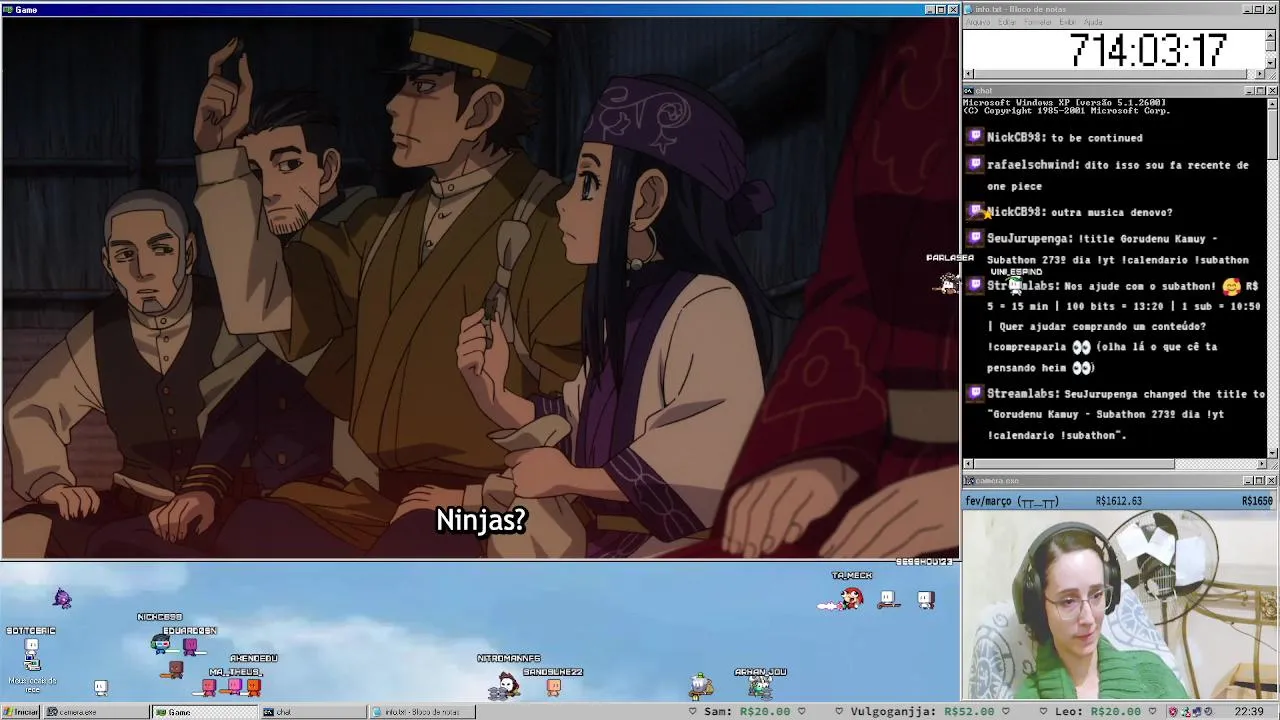Open the Exibir menu in Notepad

point(1068,22)
